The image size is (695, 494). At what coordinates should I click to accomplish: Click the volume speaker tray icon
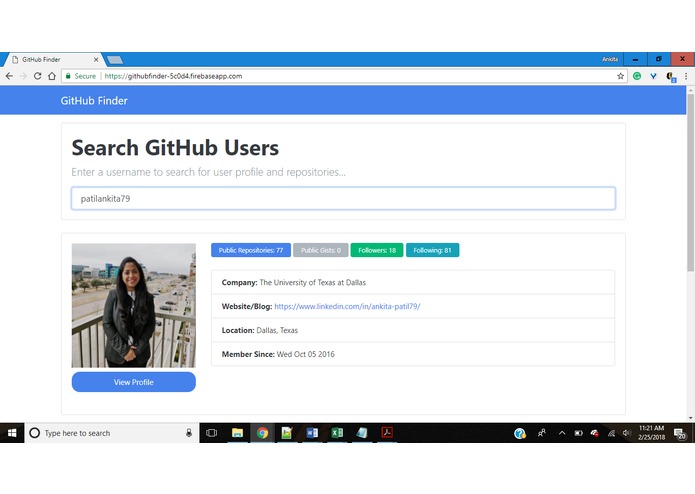click(x=626, y=433)
